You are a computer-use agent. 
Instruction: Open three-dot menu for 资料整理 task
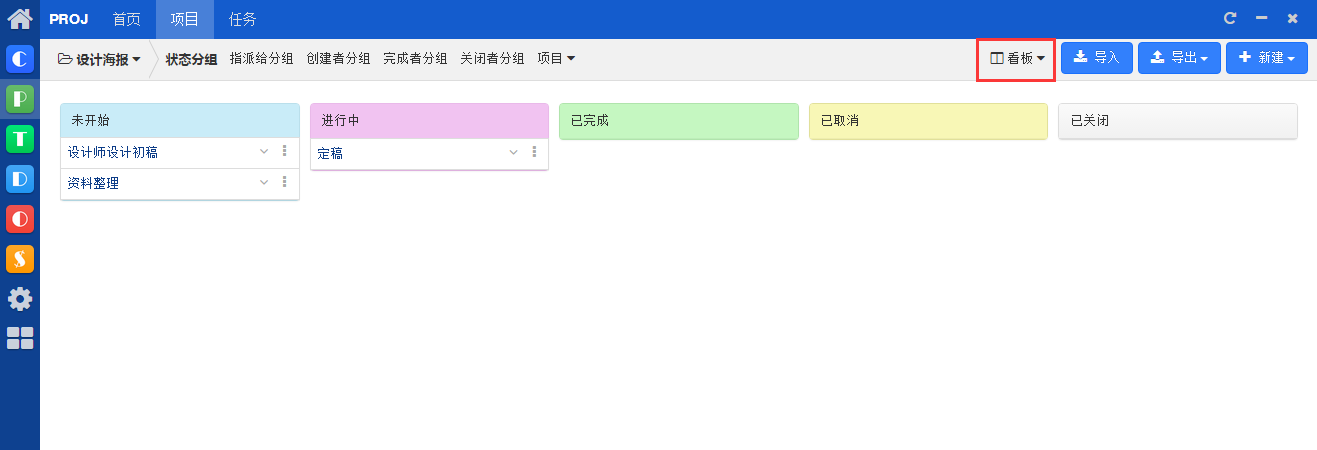(284, 182)
